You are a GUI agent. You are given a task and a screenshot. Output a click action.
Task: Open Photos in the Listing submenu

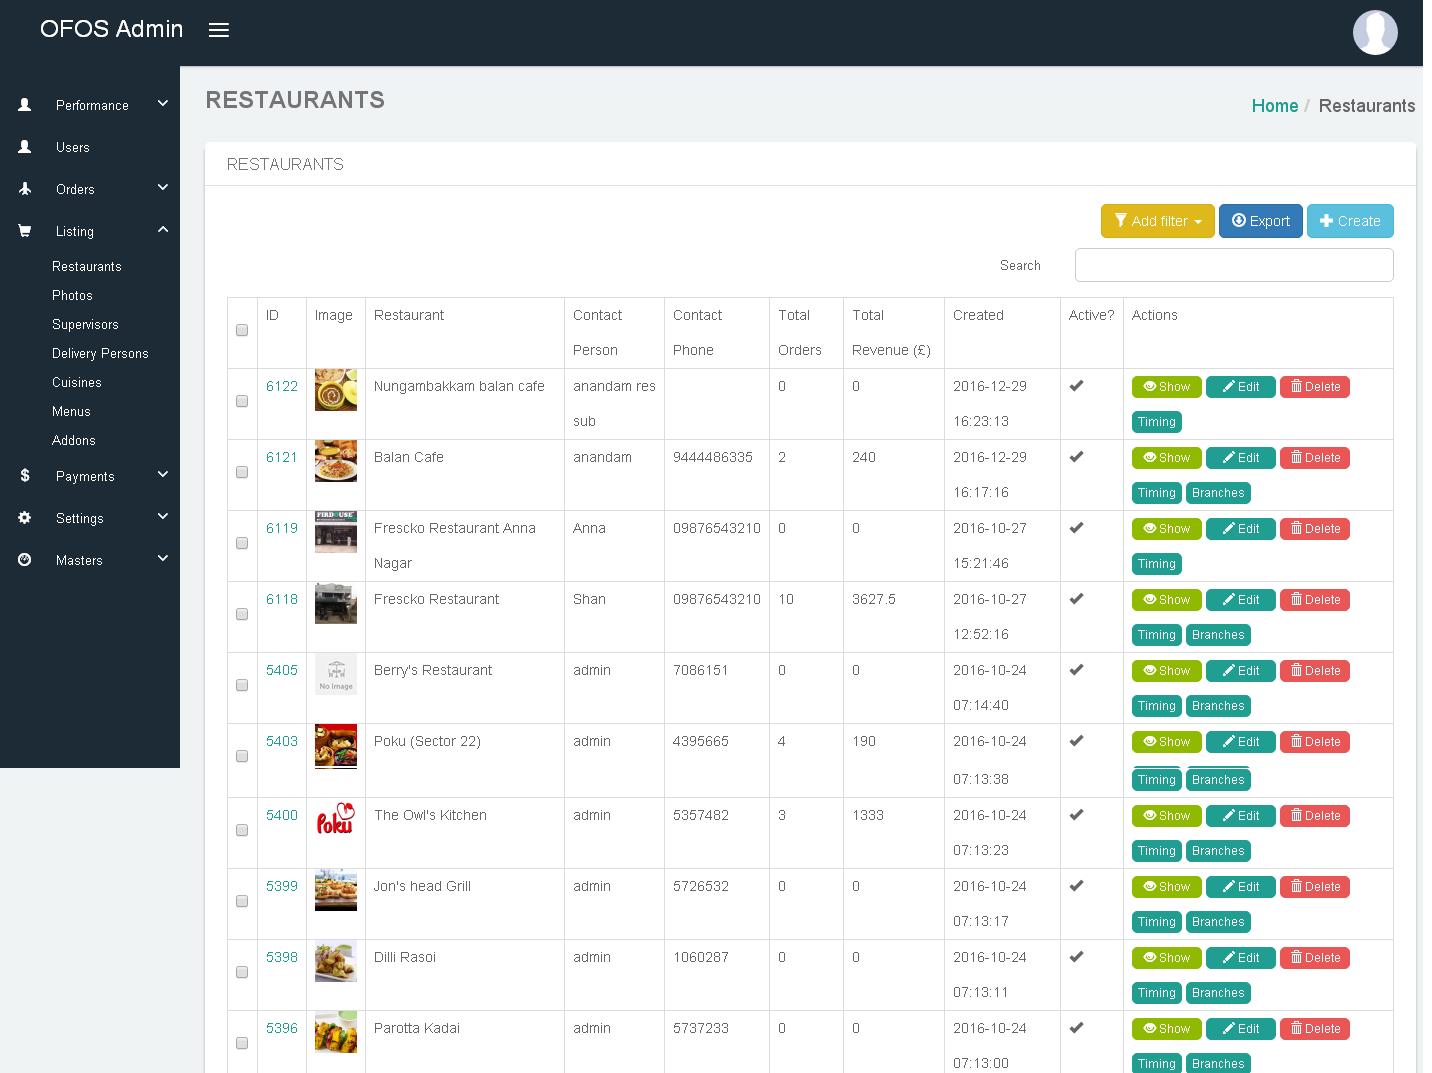(72, 296)
